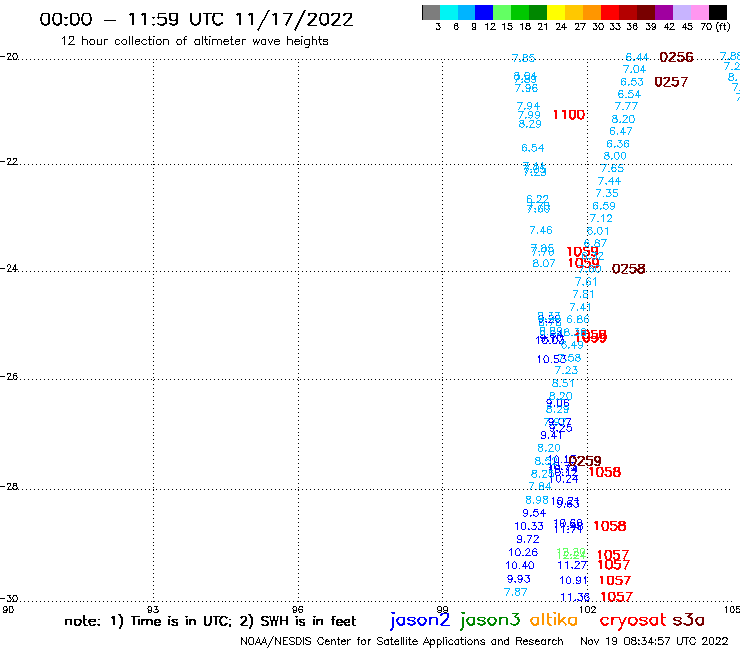Viewport: 740px width, 650px height.
Task: Click the time marker '0259'
Action: pyautogui.click(x=585, y=461)
